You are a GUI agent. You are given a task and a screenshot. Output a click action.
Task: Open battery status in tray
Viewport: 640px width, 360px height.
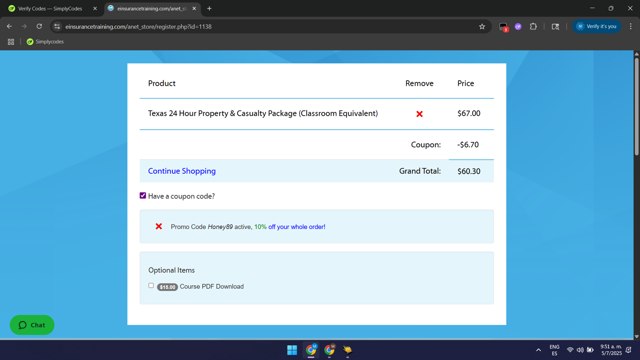point(590,350)
